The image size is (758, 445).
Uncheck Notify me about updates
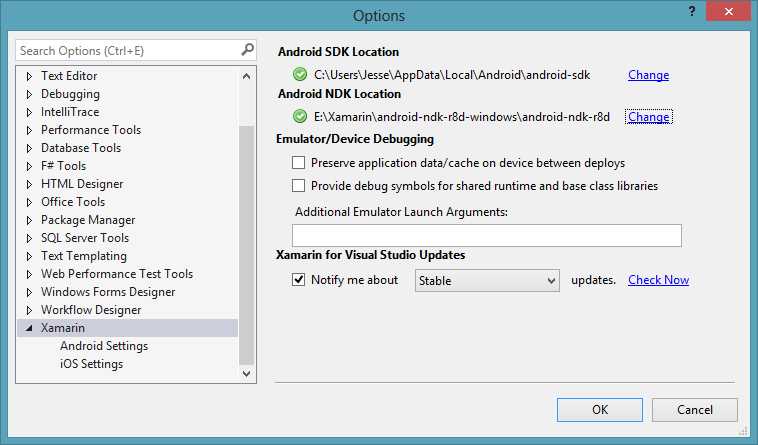299,280
